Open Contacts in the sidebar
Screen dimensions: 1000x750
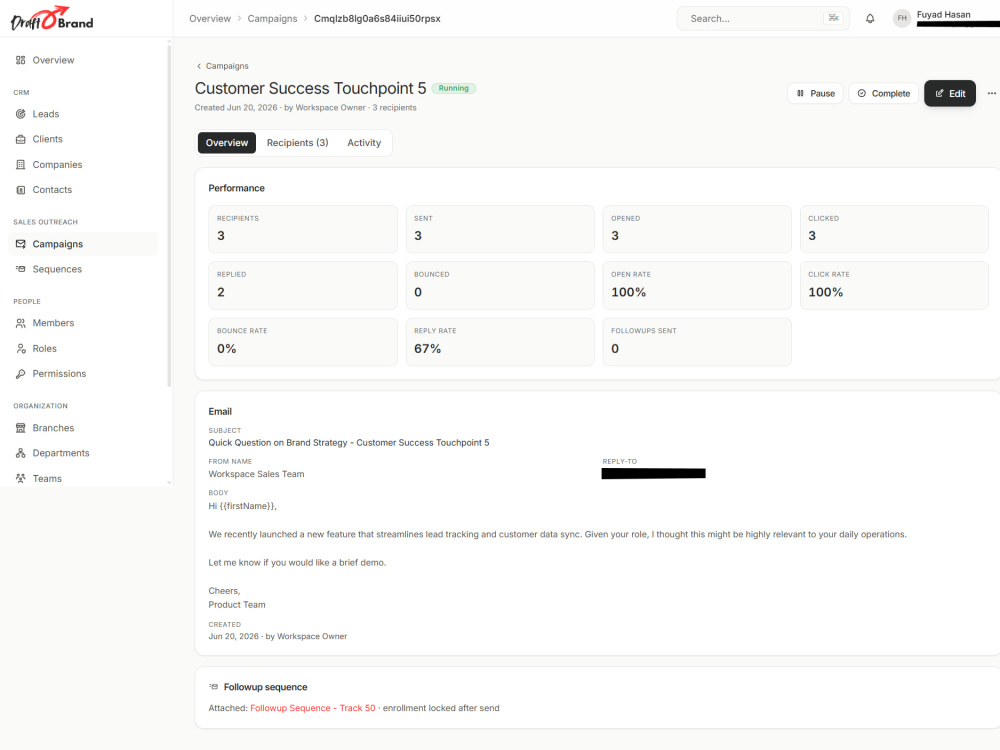[x=83, y=190]
